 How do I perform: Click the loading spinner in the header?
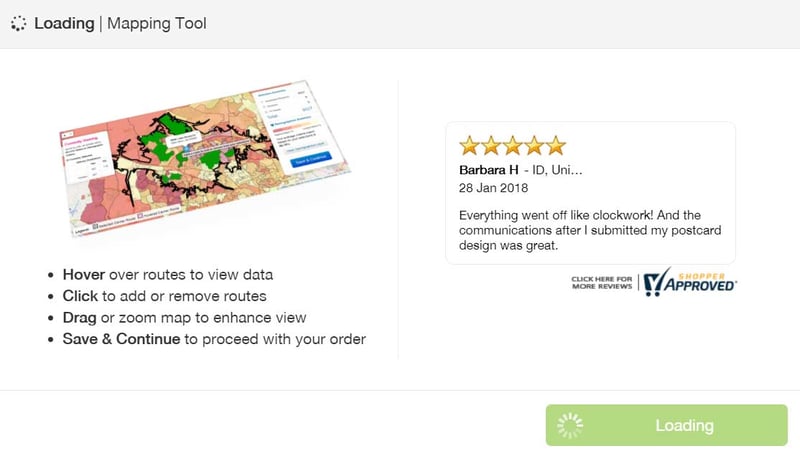[x=19, y=23]
